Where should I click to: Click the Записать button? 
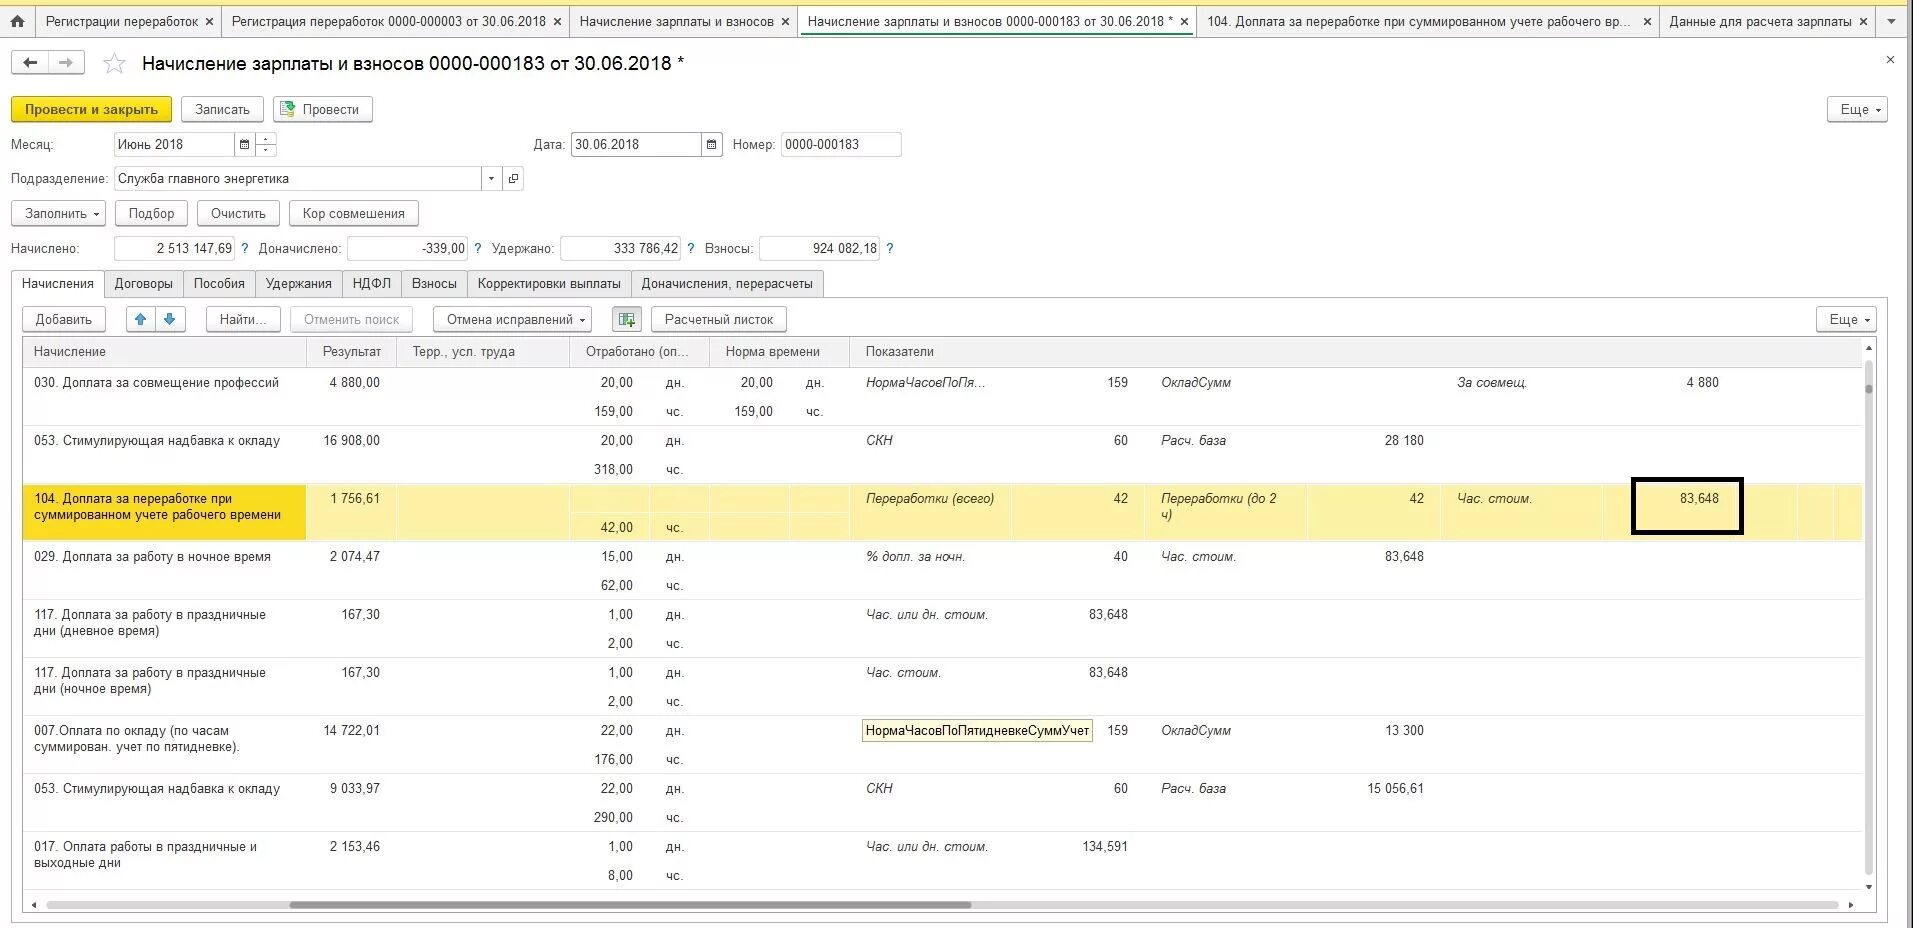coord(222,109)
